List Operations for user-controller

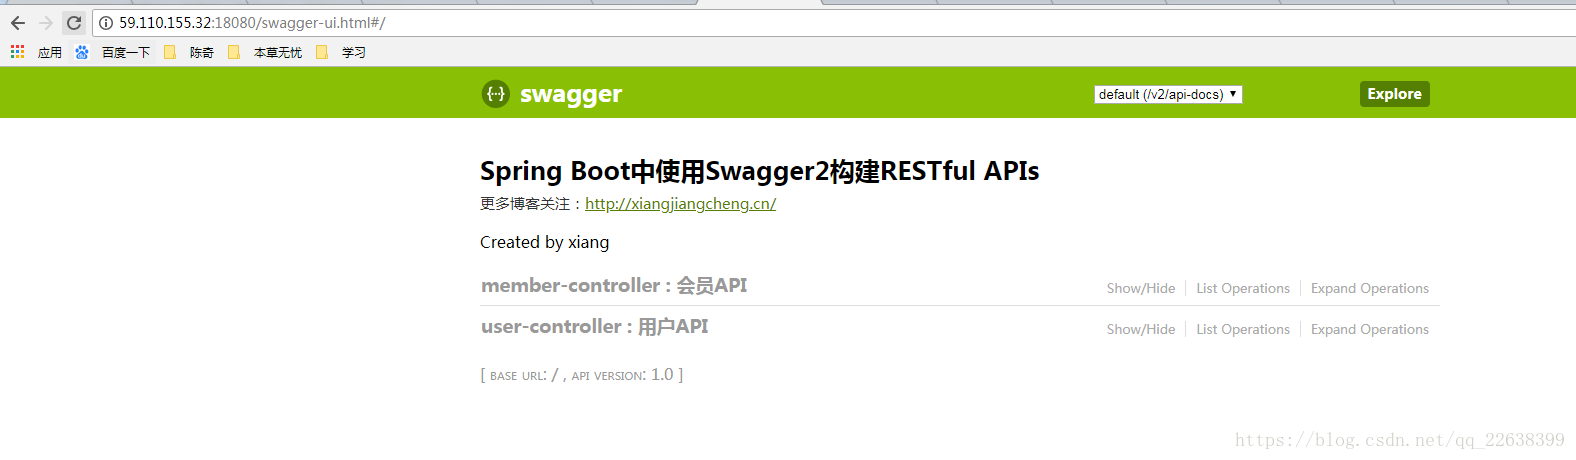point(1243,329)
